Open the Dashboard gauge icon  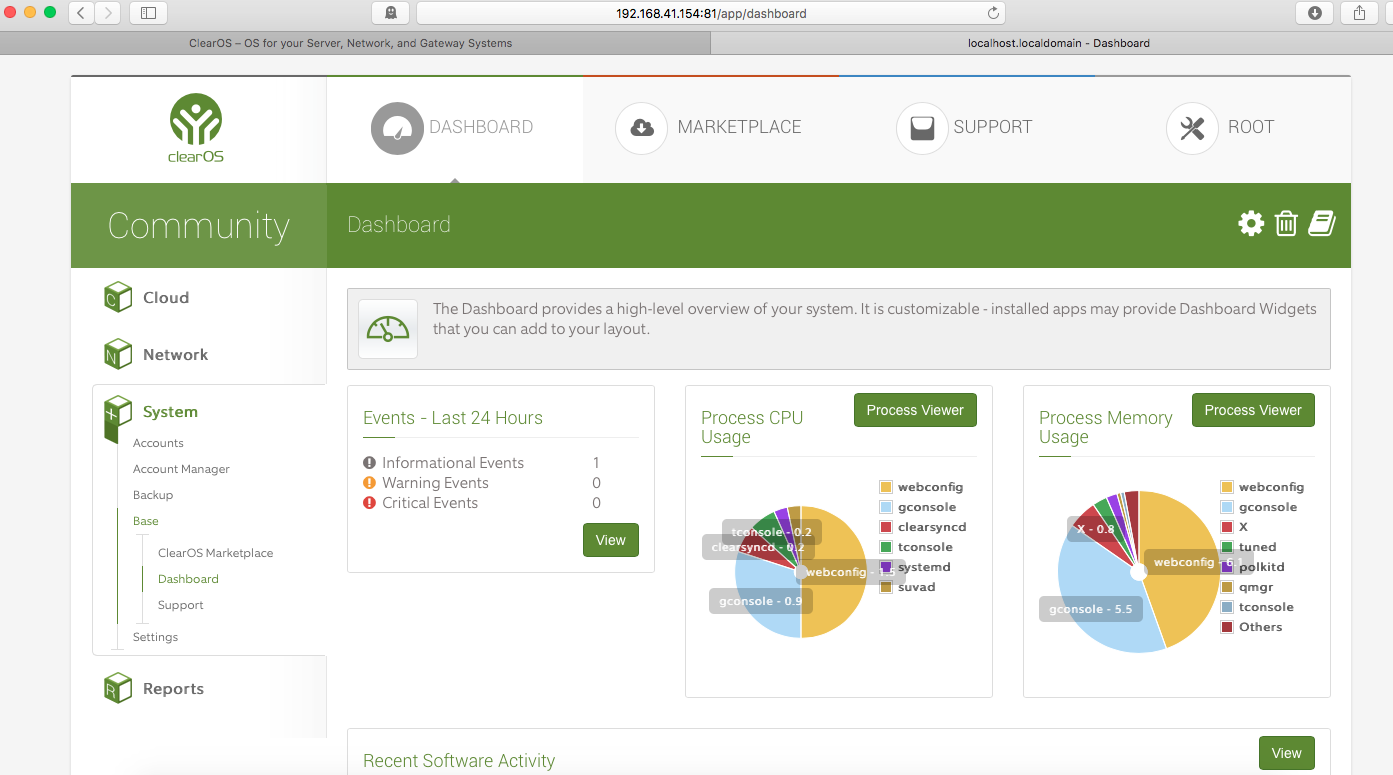click(397, 128)
